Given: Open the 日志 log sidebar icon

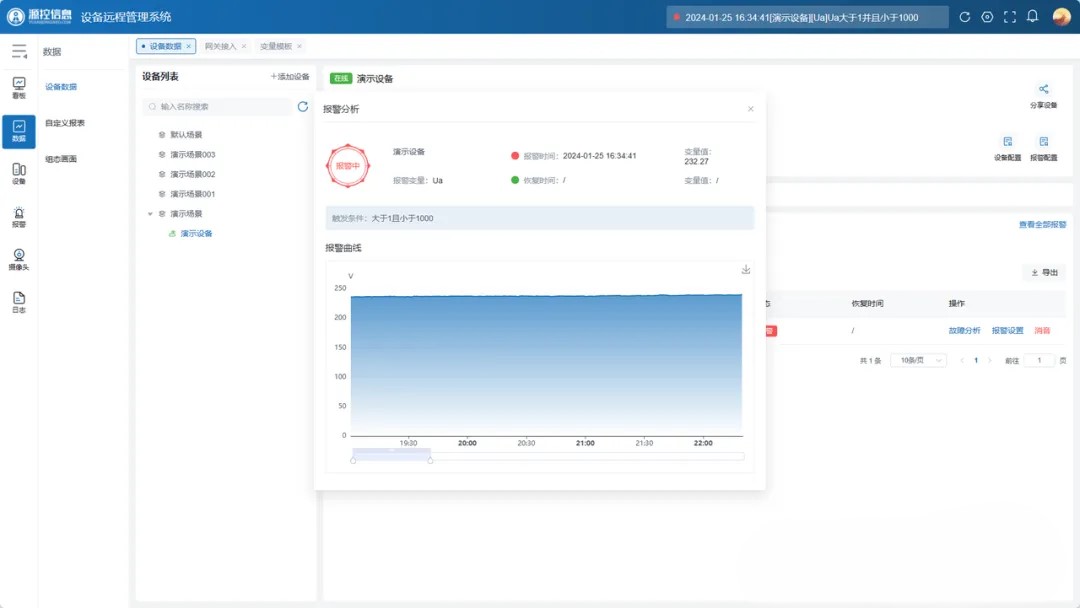Looking at the screenshot, I should coord(19,302).
